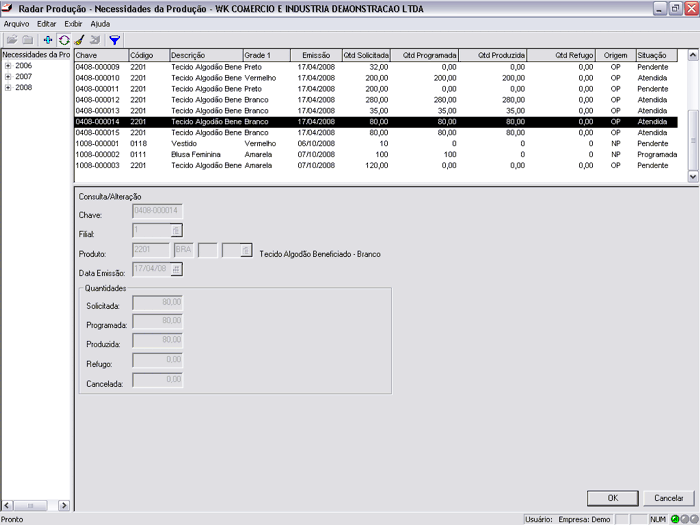Open the Data Emissão calendar picker

coord(176,269)
